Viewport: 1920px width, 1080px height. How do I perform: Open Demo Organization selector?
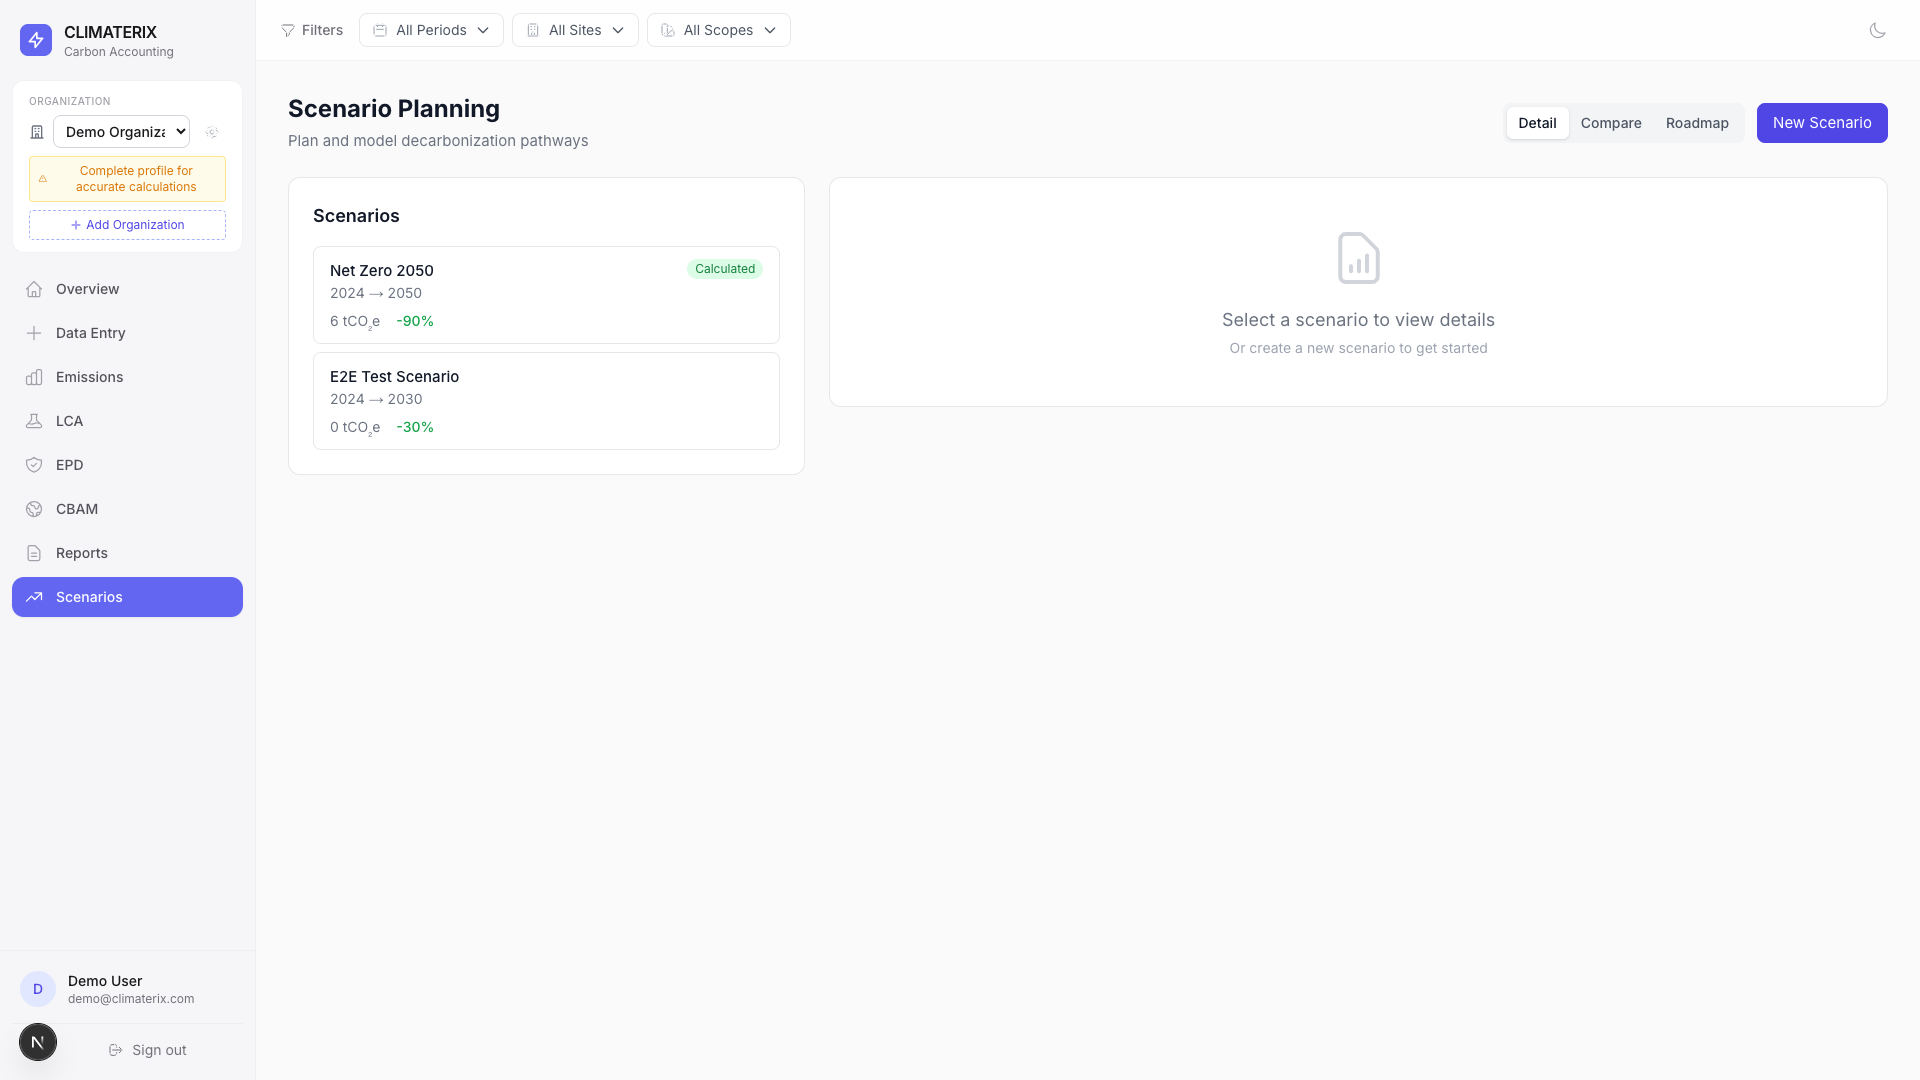pos(121,132)
